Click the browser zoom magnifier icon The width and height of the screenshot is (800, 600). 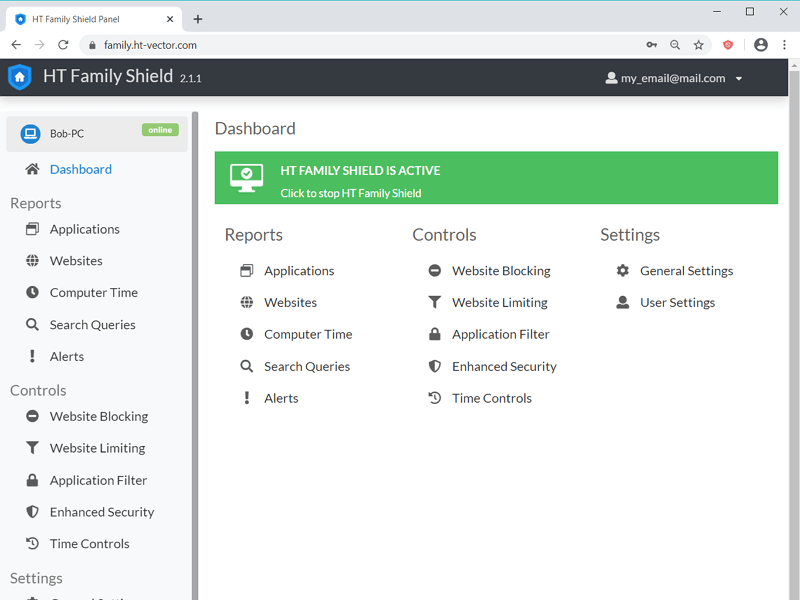tap(675, 45)
